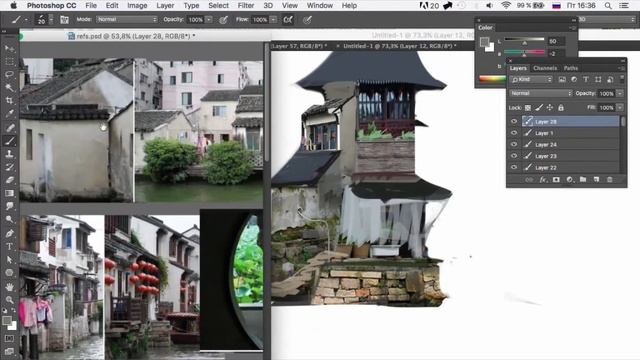This screenshot has width=640, height=360.
Task: Click the foreground color swatch in toolbox
Action: coord(7,320)
